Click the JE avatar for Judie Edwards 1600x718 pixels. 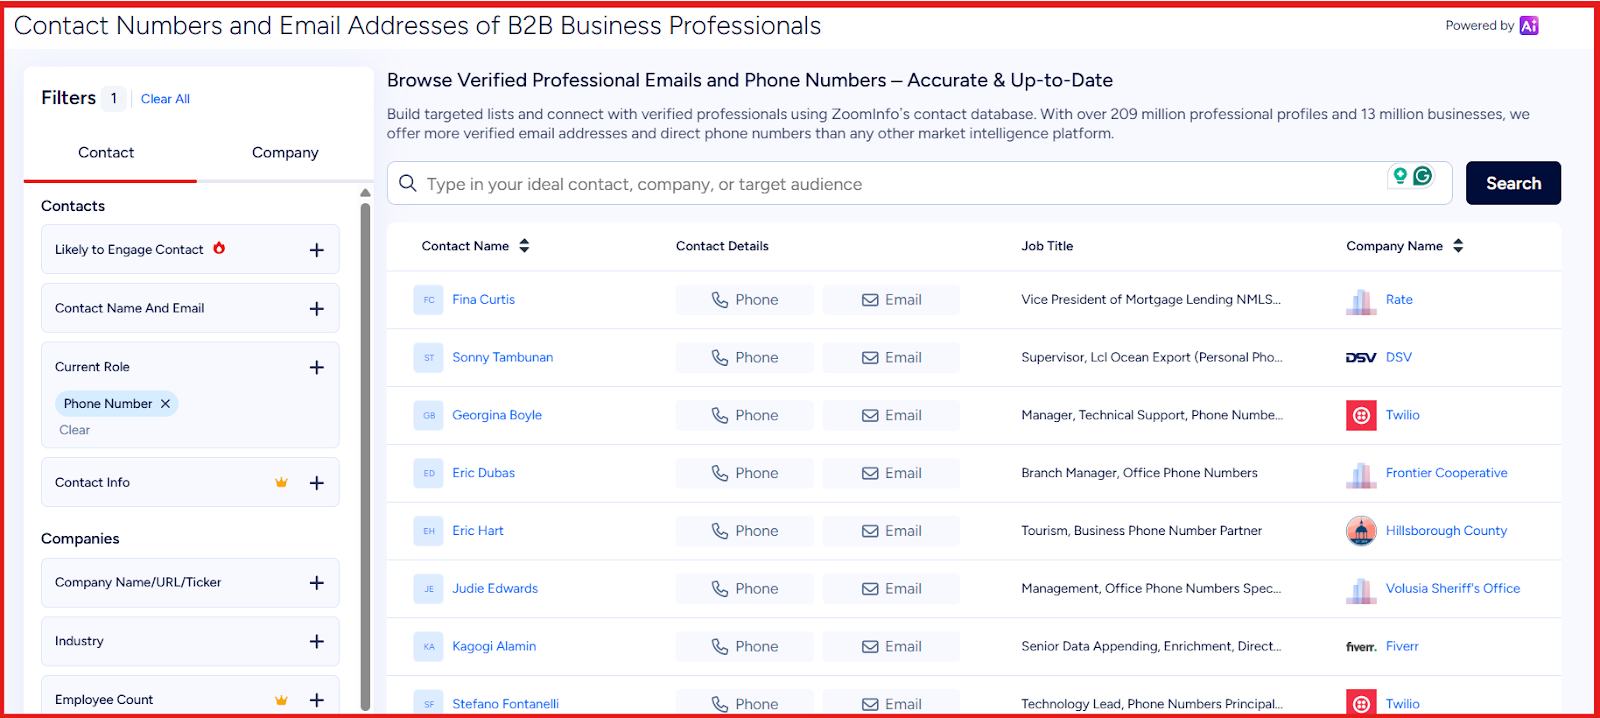pos(429,589)
